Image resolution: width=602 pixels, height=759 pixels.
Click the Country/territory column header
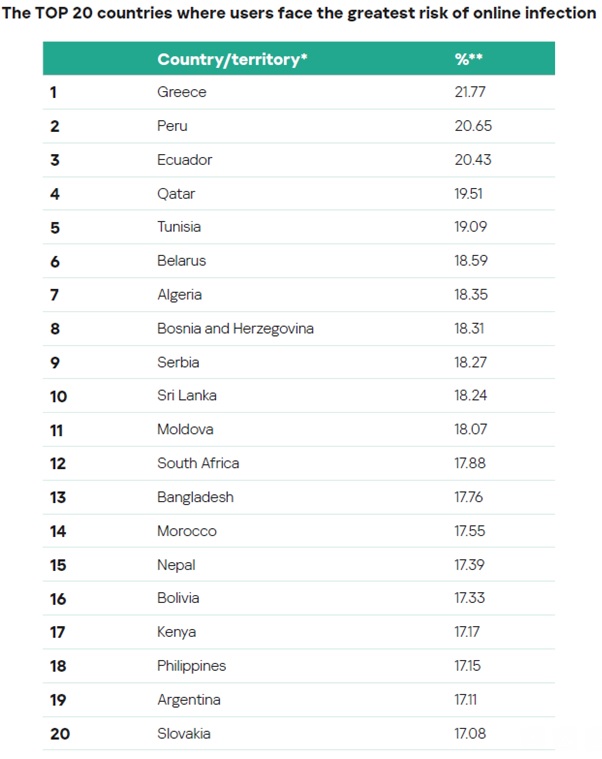[x=232, y=59]
